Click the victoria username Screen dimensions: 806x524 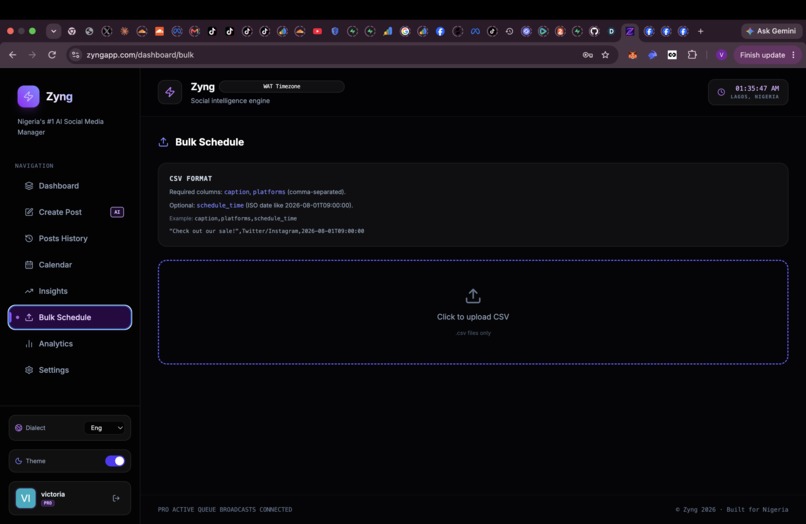click(53, 494)
